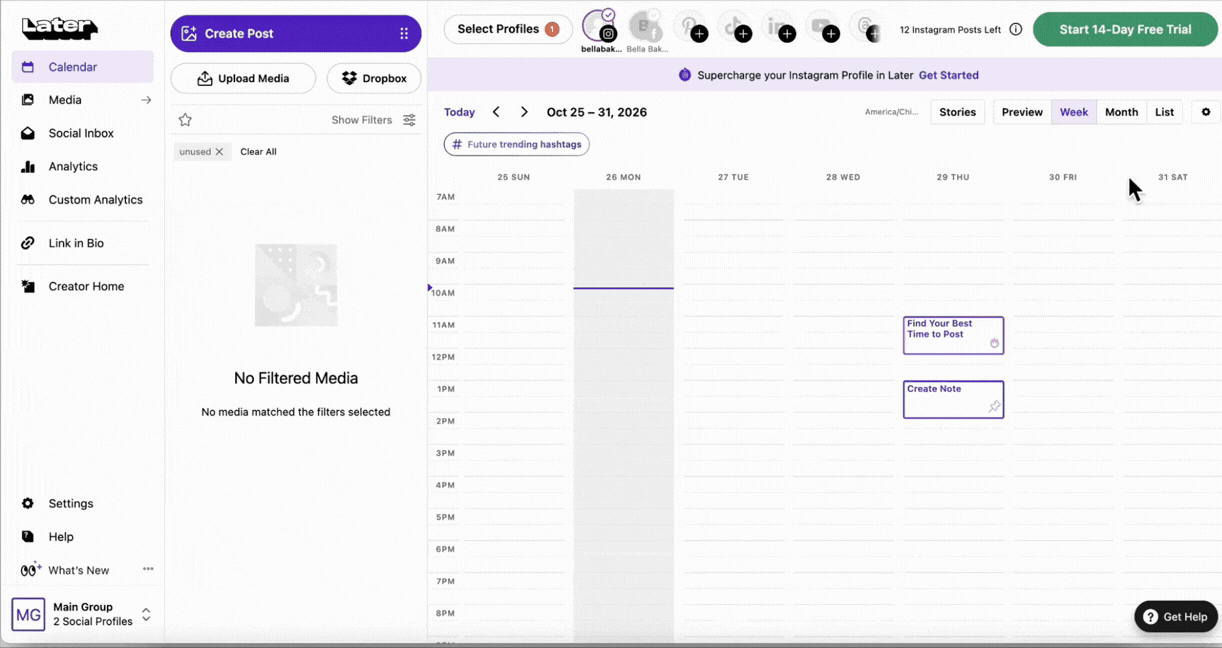This screenshot has height=648, width=1222.
Task: Open Link in Bio page
Action: (82, 243)
